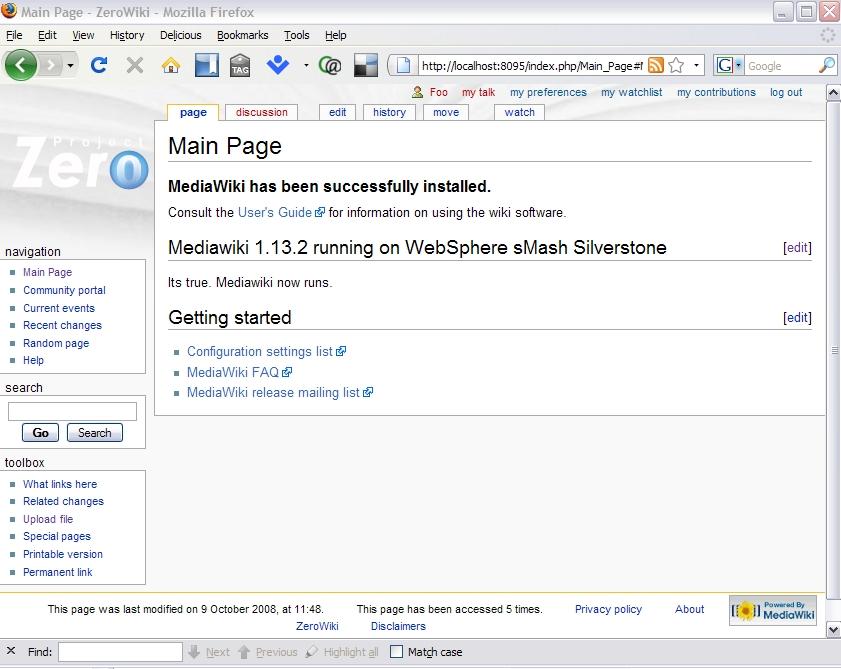Screen dimensions: 841x669
Task: Click the scrollbar down arrow
Action: [833, 629]
